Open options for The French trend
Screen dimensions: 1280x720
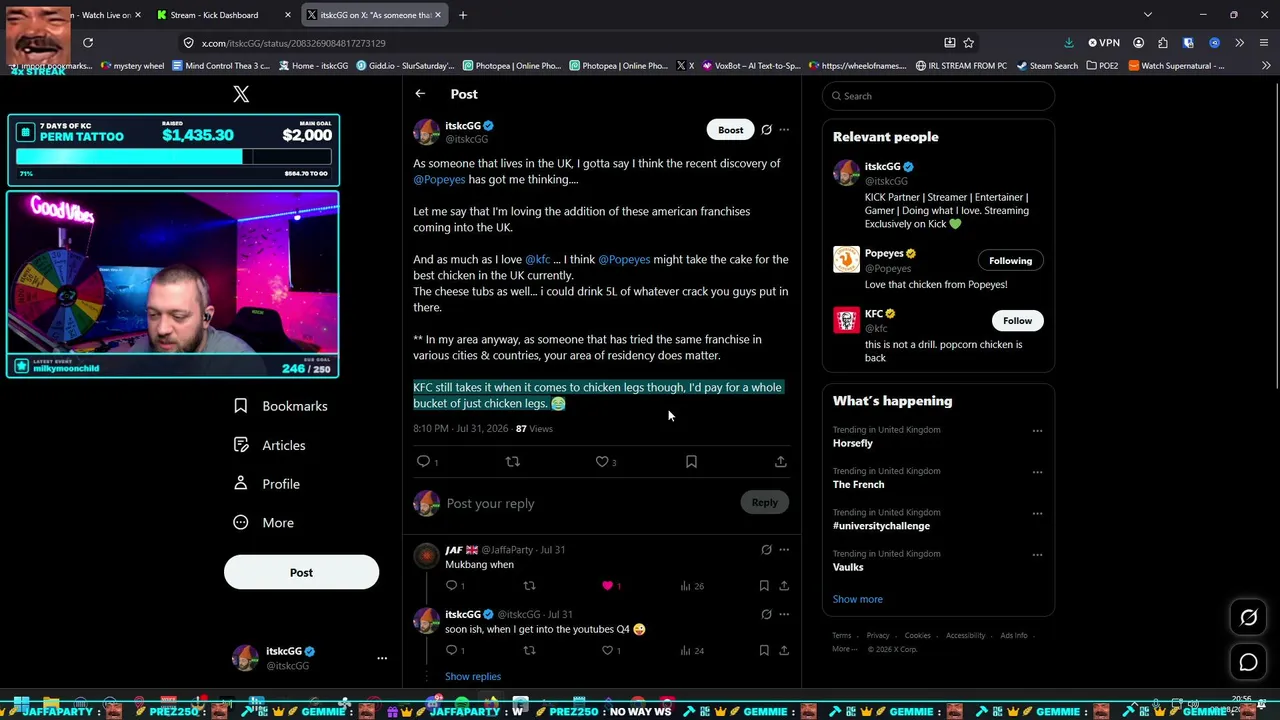pyautogui.click(x=1037, y=472)
